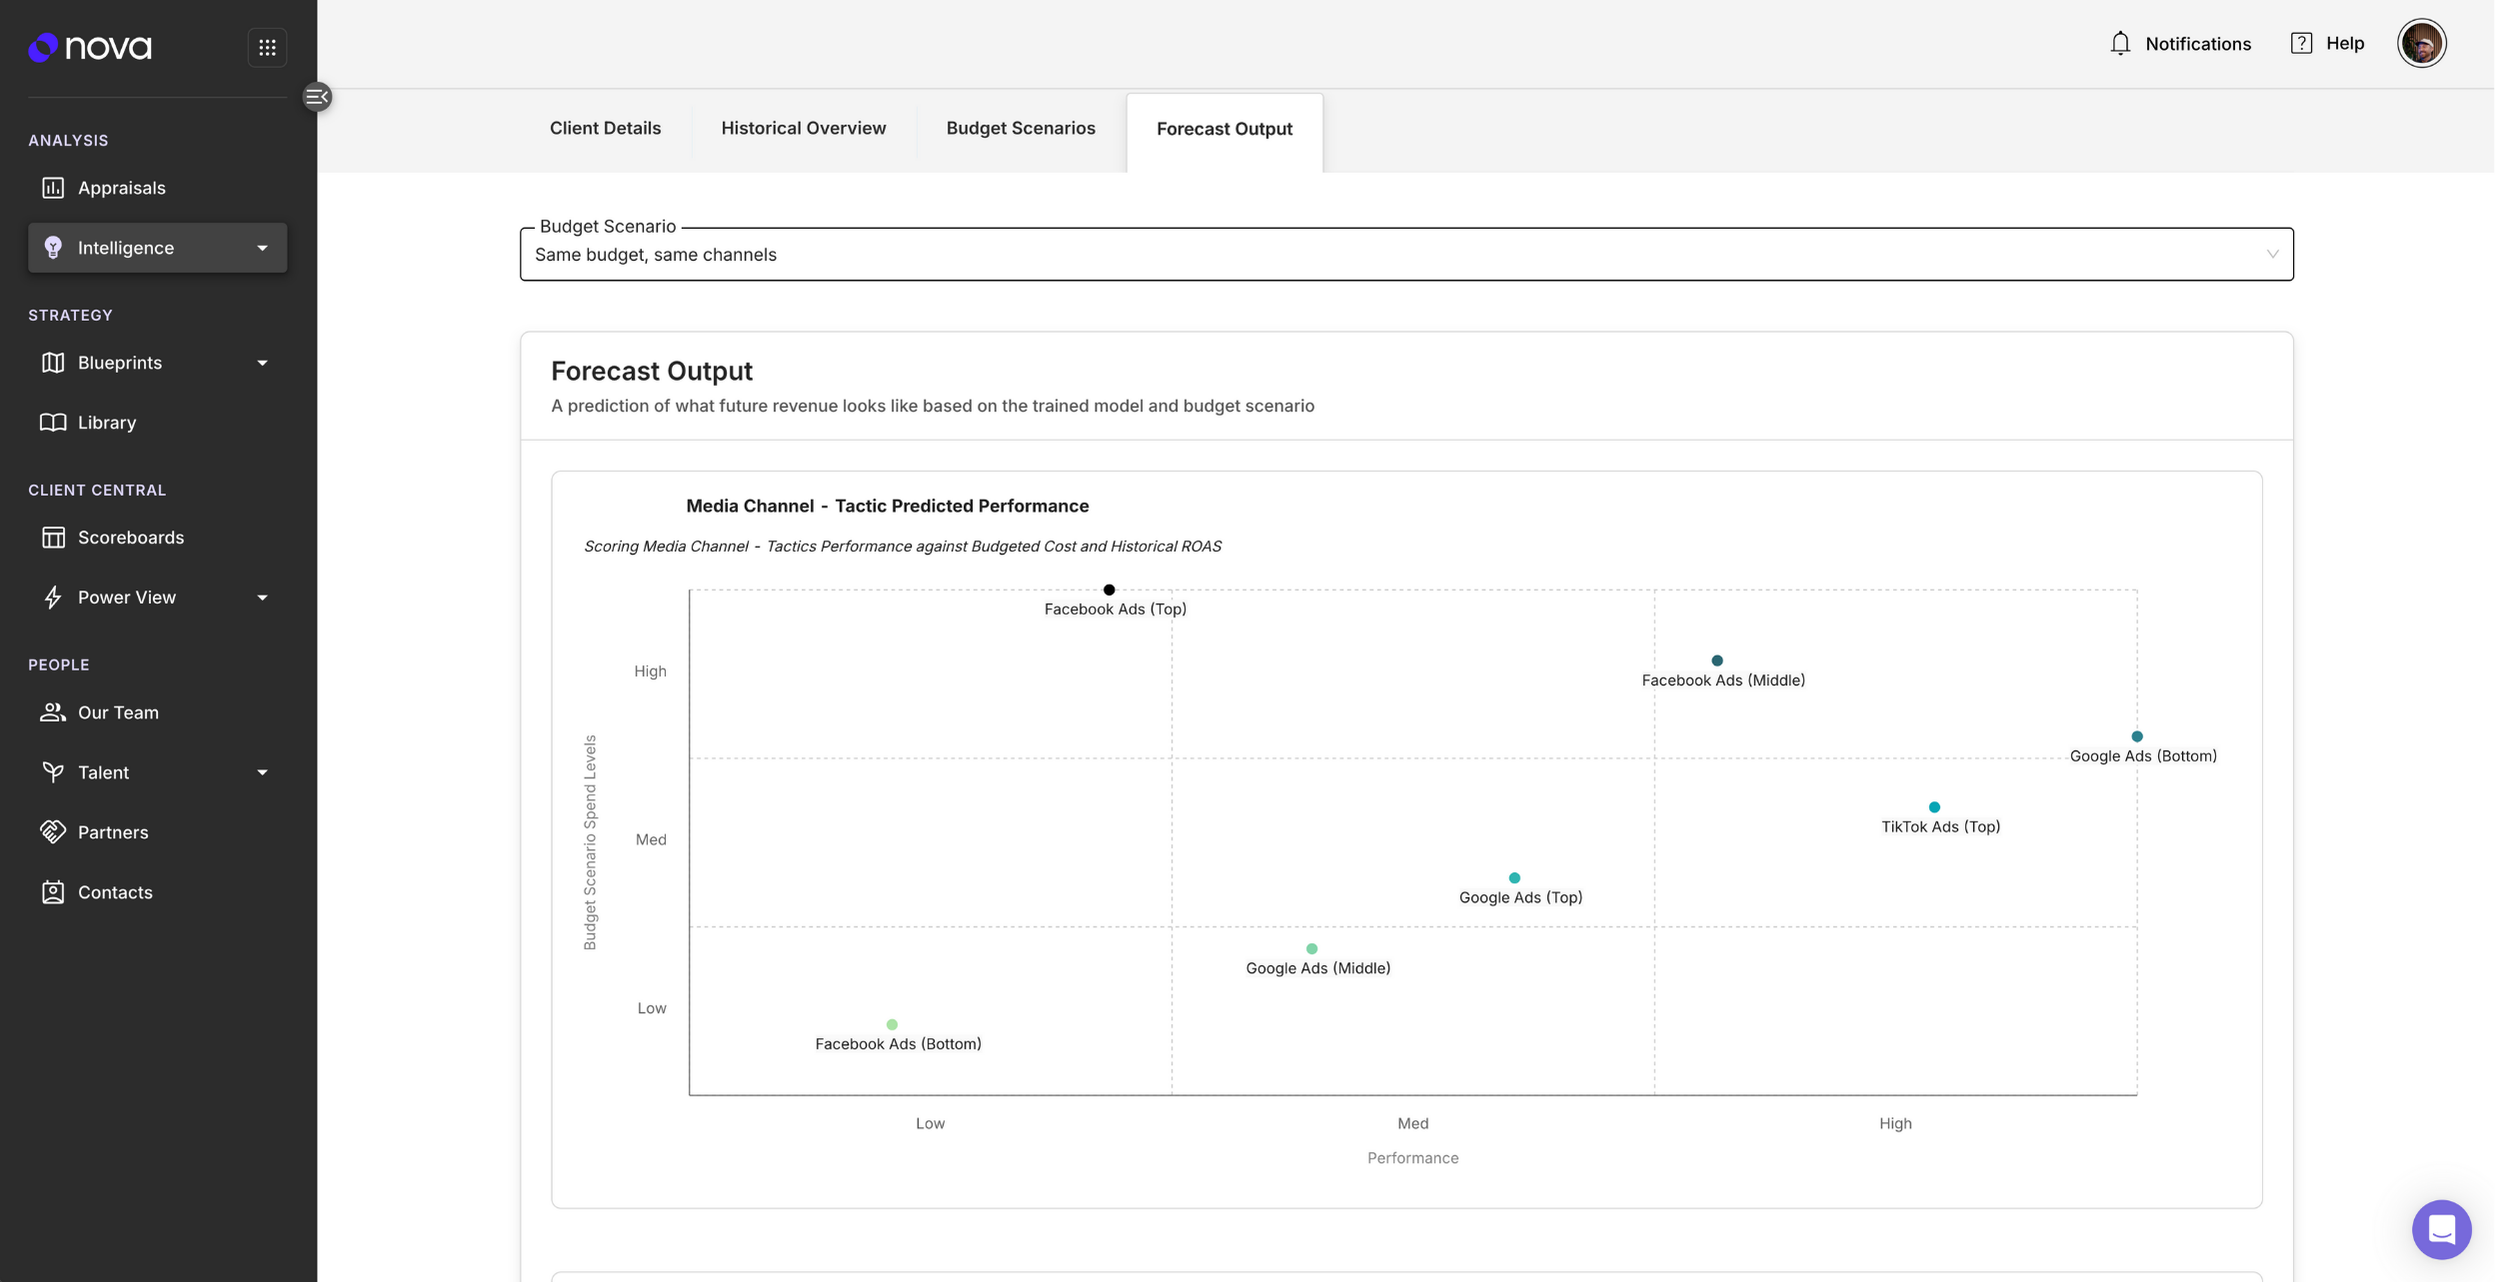Switch to the Budget Scenarios tab

[x=1020, y=128]
